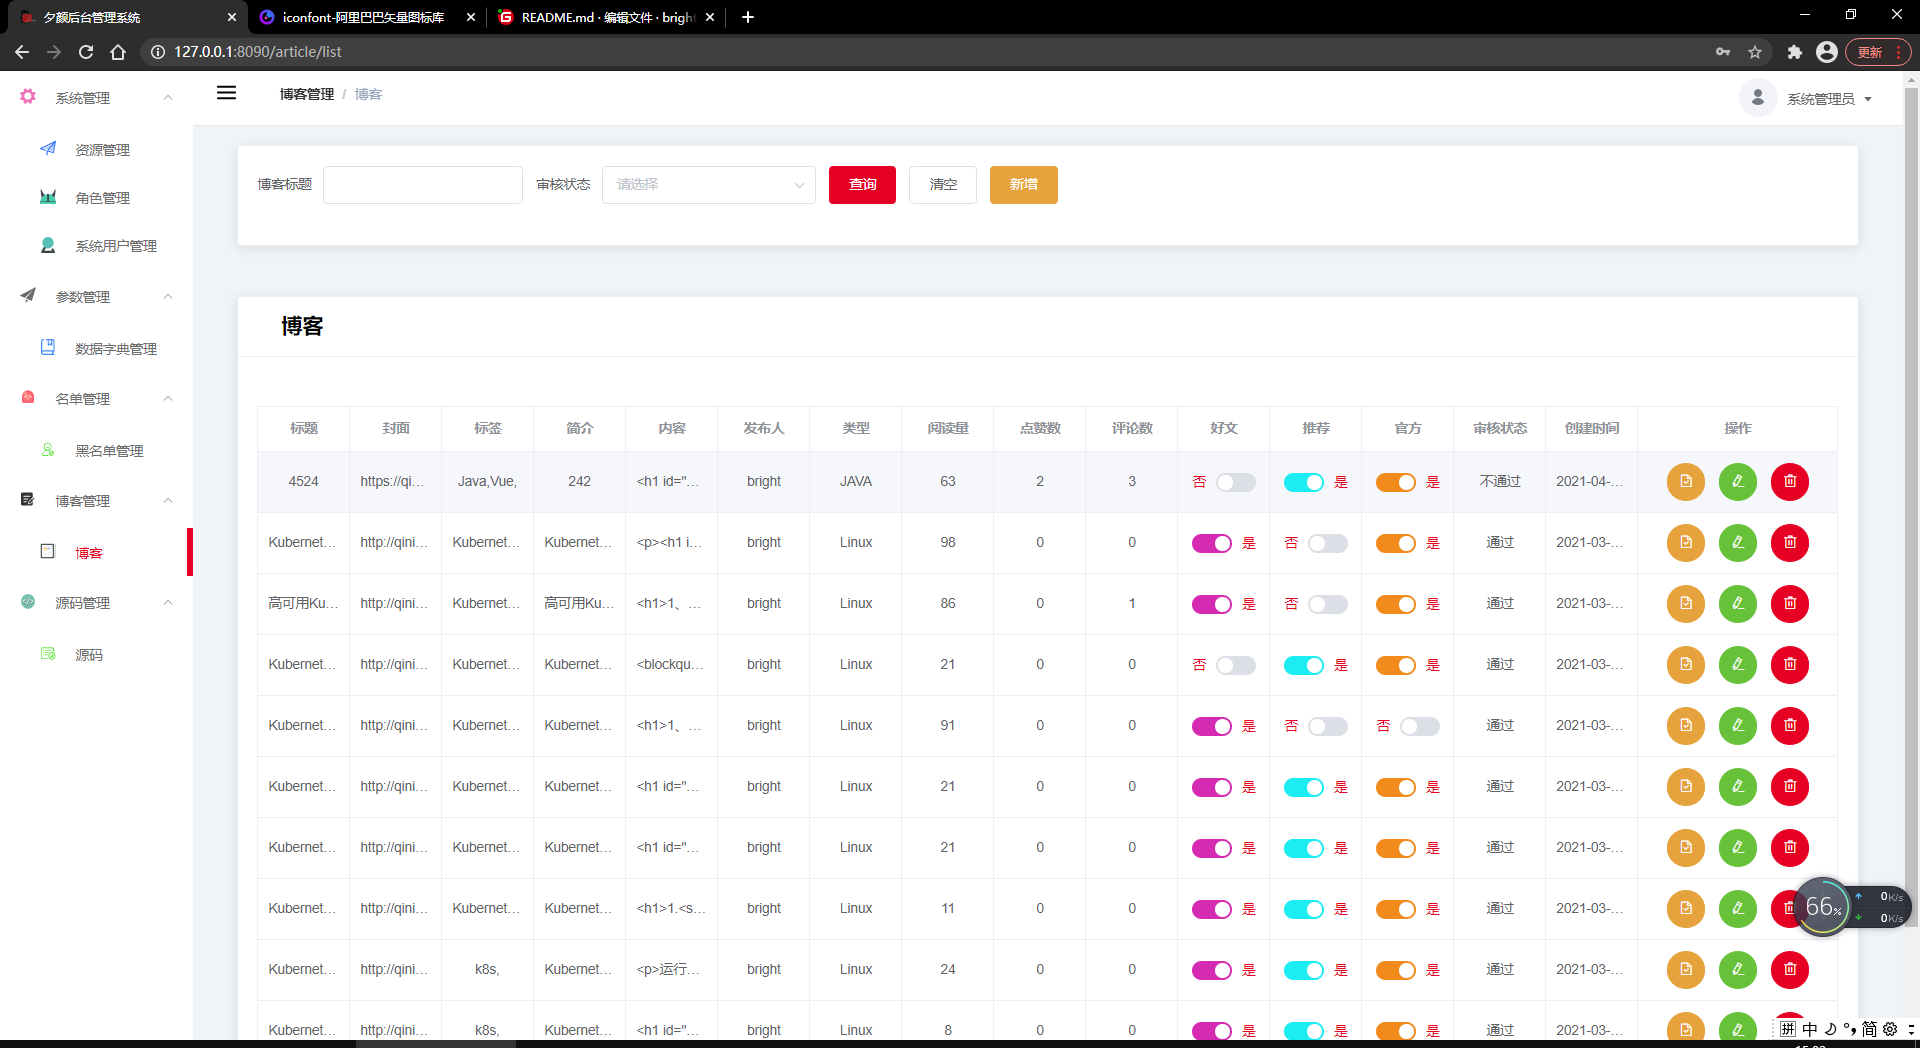The image size is (1920, 1048).
Task: Click the crown icon beside 角色管理
Action: (x=48, y=197)
